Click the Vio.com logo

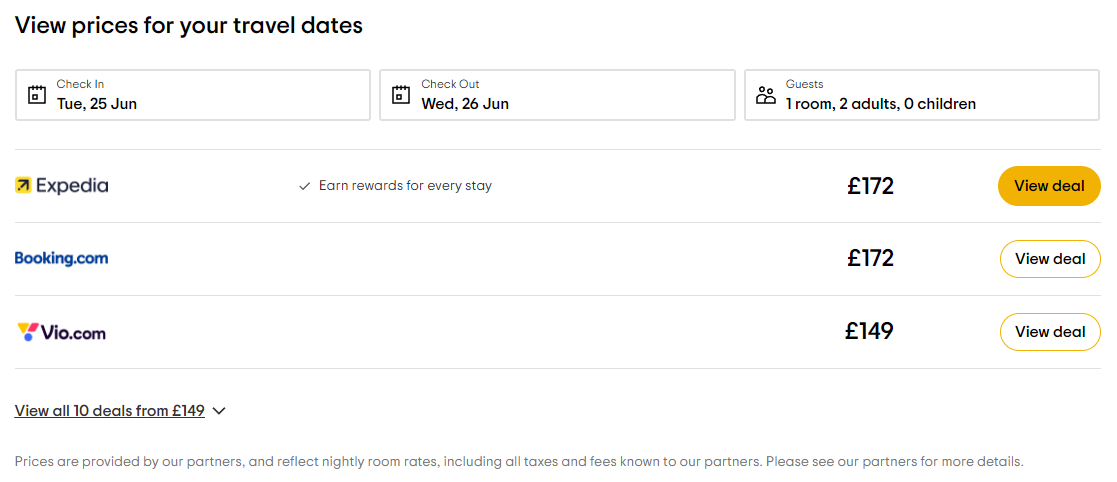click(62, 332)
